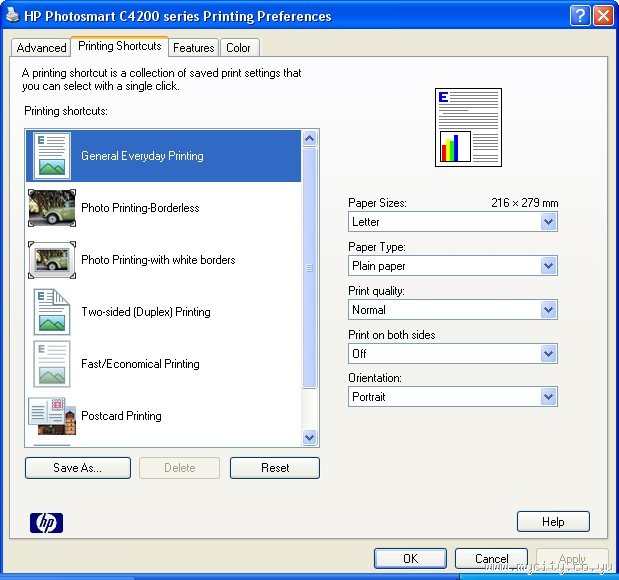Click the Photo Printing-Borderless thumbnail icon
The width and height of the screenshot is (619, 580).
pos(52,208)
